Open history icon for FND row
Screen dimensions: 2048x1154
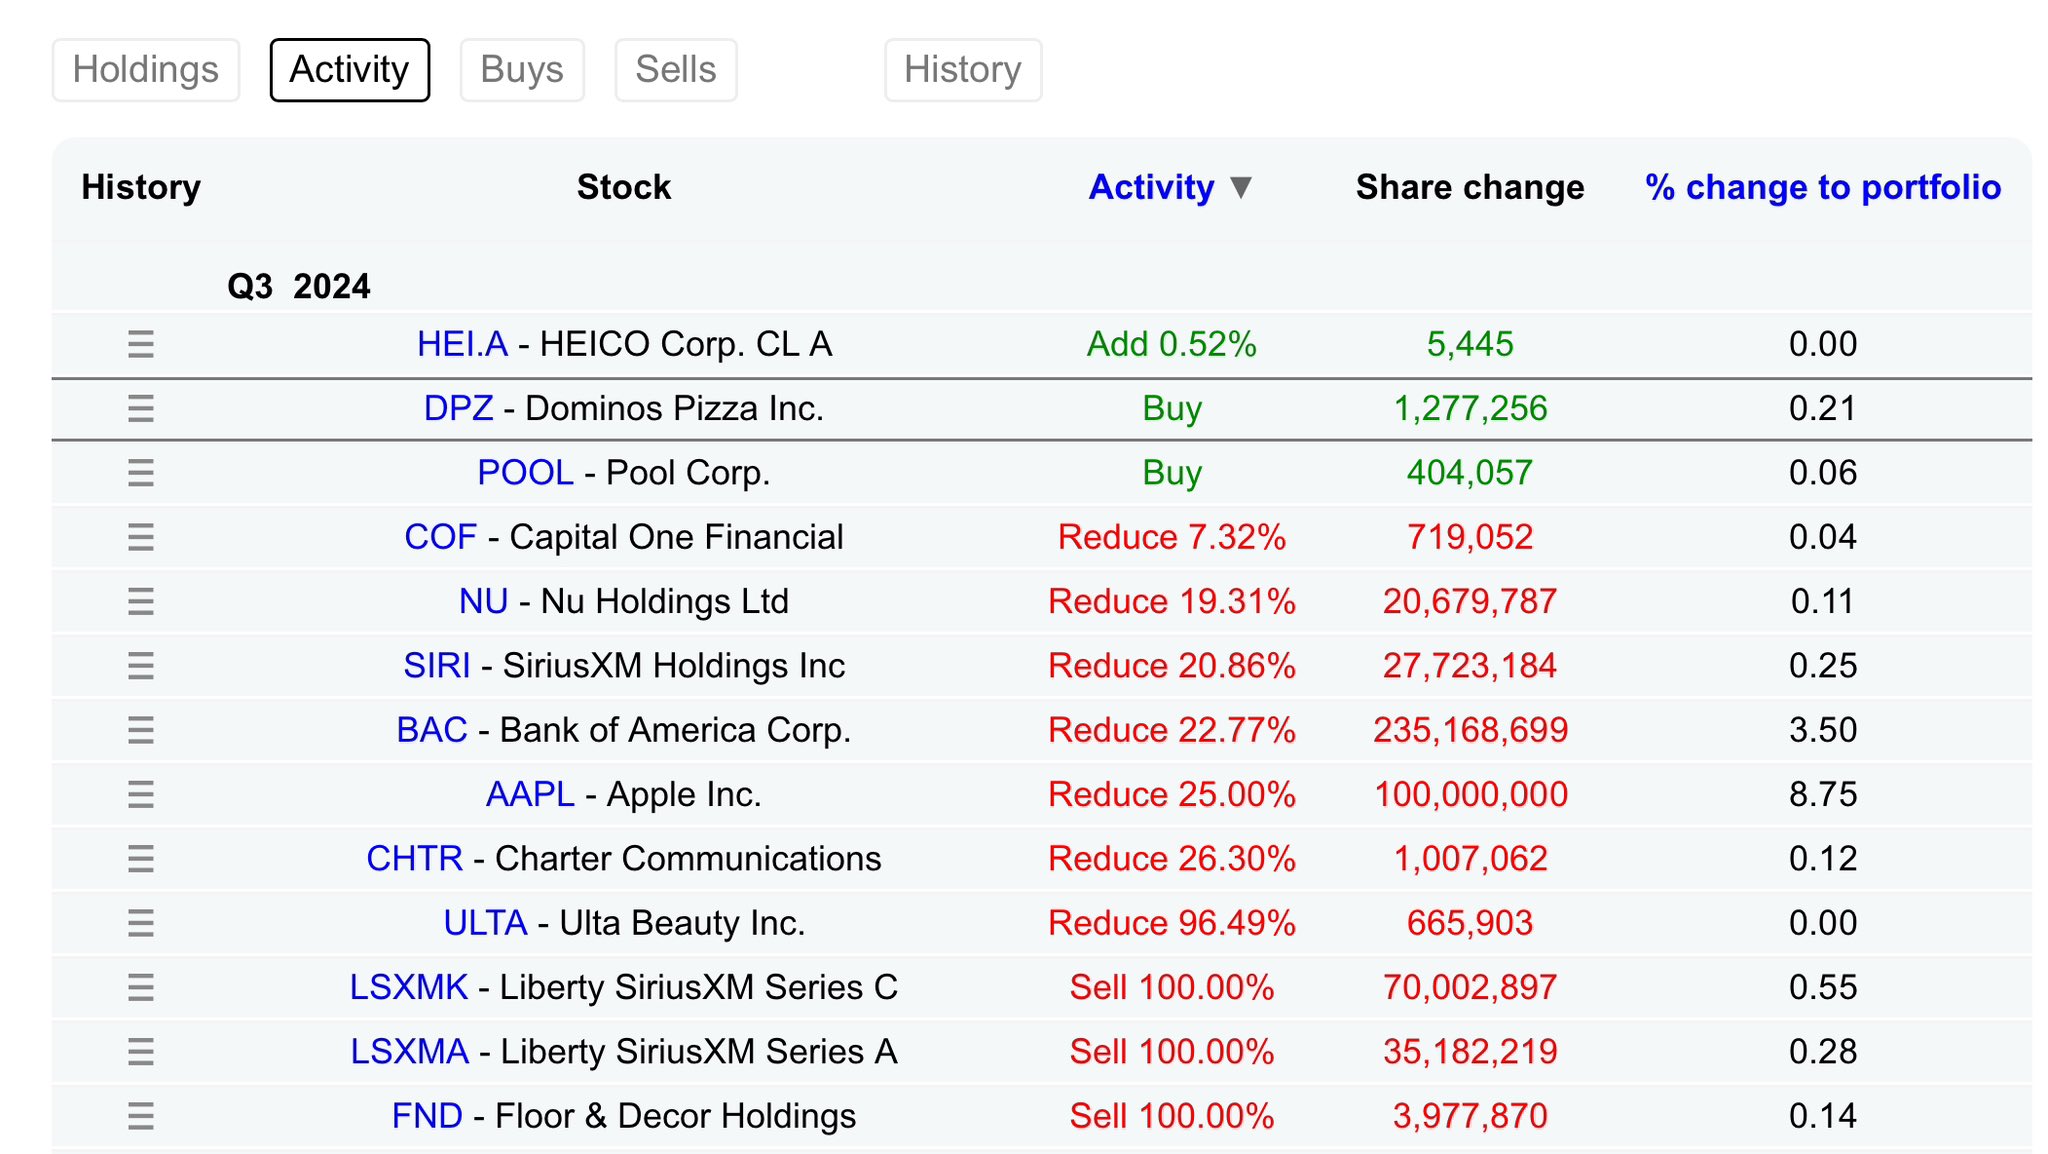click(141, 1116)
